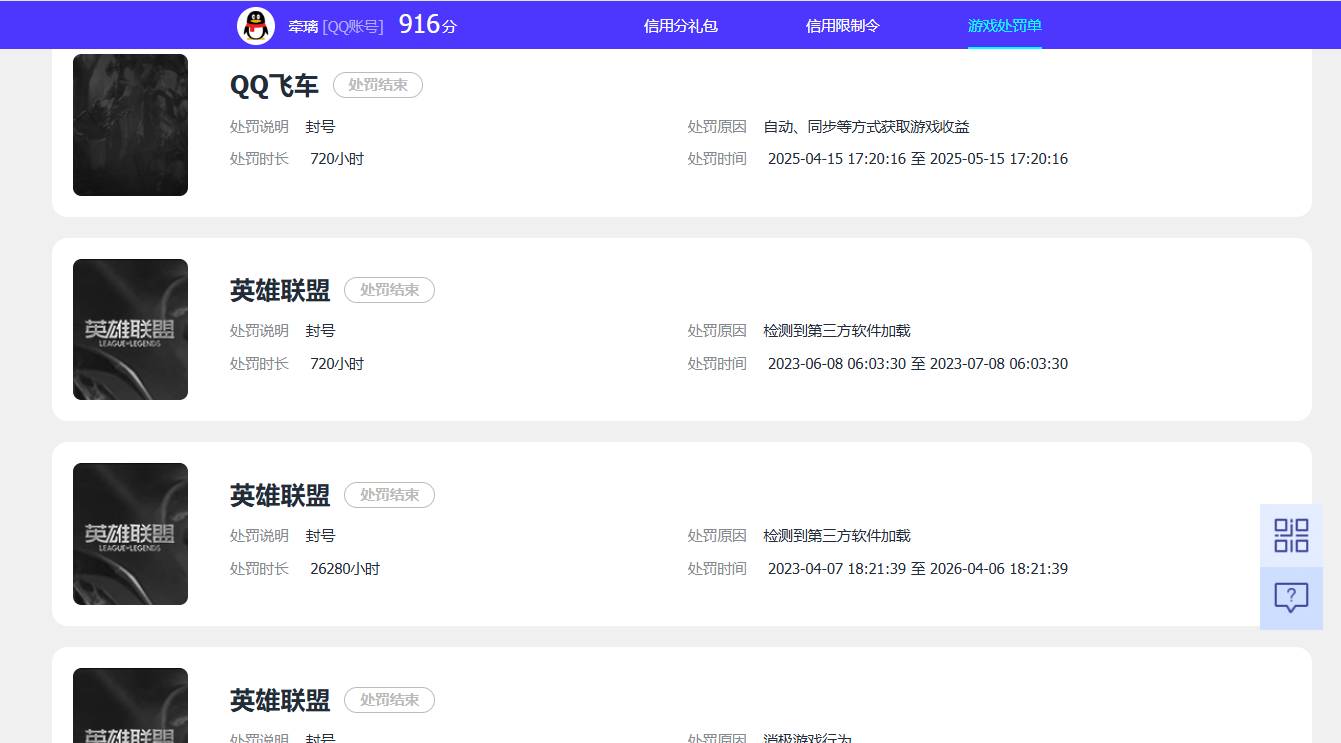The width and height of the screenshot is (1341, 743).
Task: Click time range 2023-06-08 06:03:30 至 2023-07-08
Action: (918, 364)
